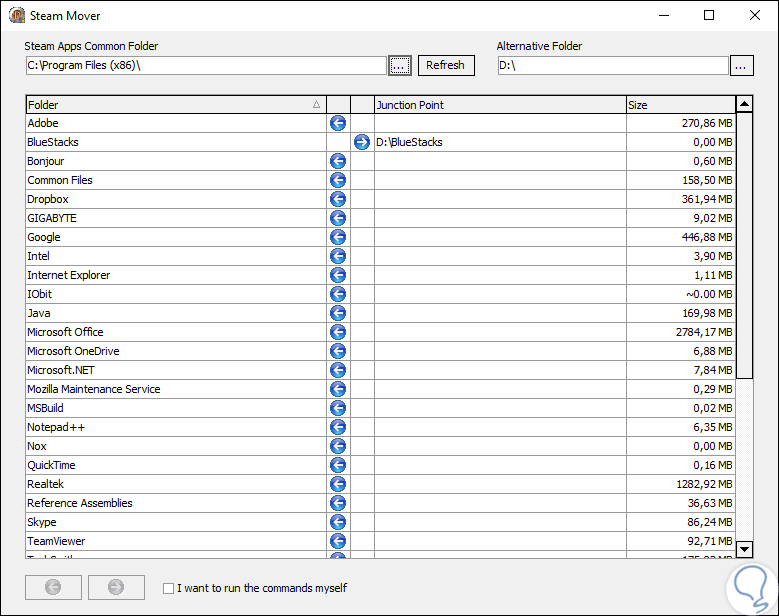Click the scrollbar up arrow of the folder list
This screenshot has height=616, width=779.
click(744, 104)
